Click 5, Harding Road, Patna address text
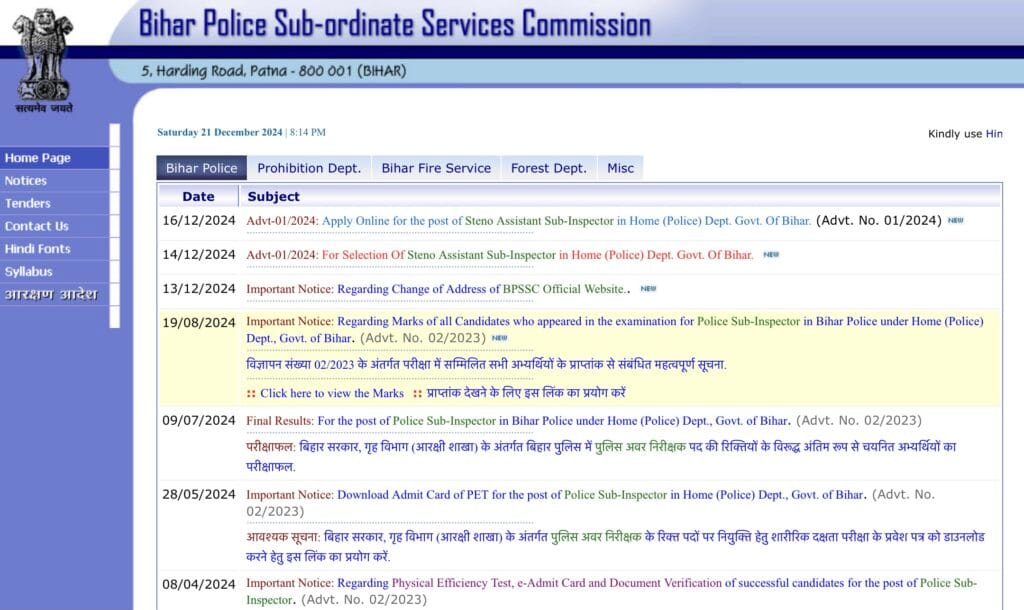This screenshot has width=1024, height=610. pos(274,71)
